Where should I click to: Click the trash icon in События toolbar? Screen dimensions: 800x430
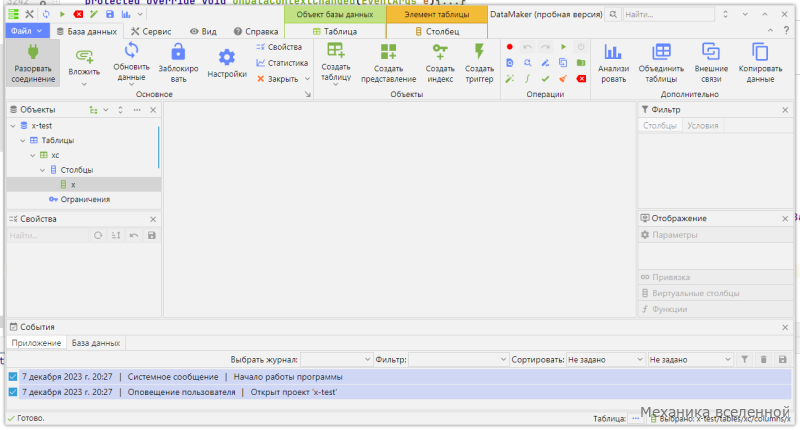tap(763, 360)
